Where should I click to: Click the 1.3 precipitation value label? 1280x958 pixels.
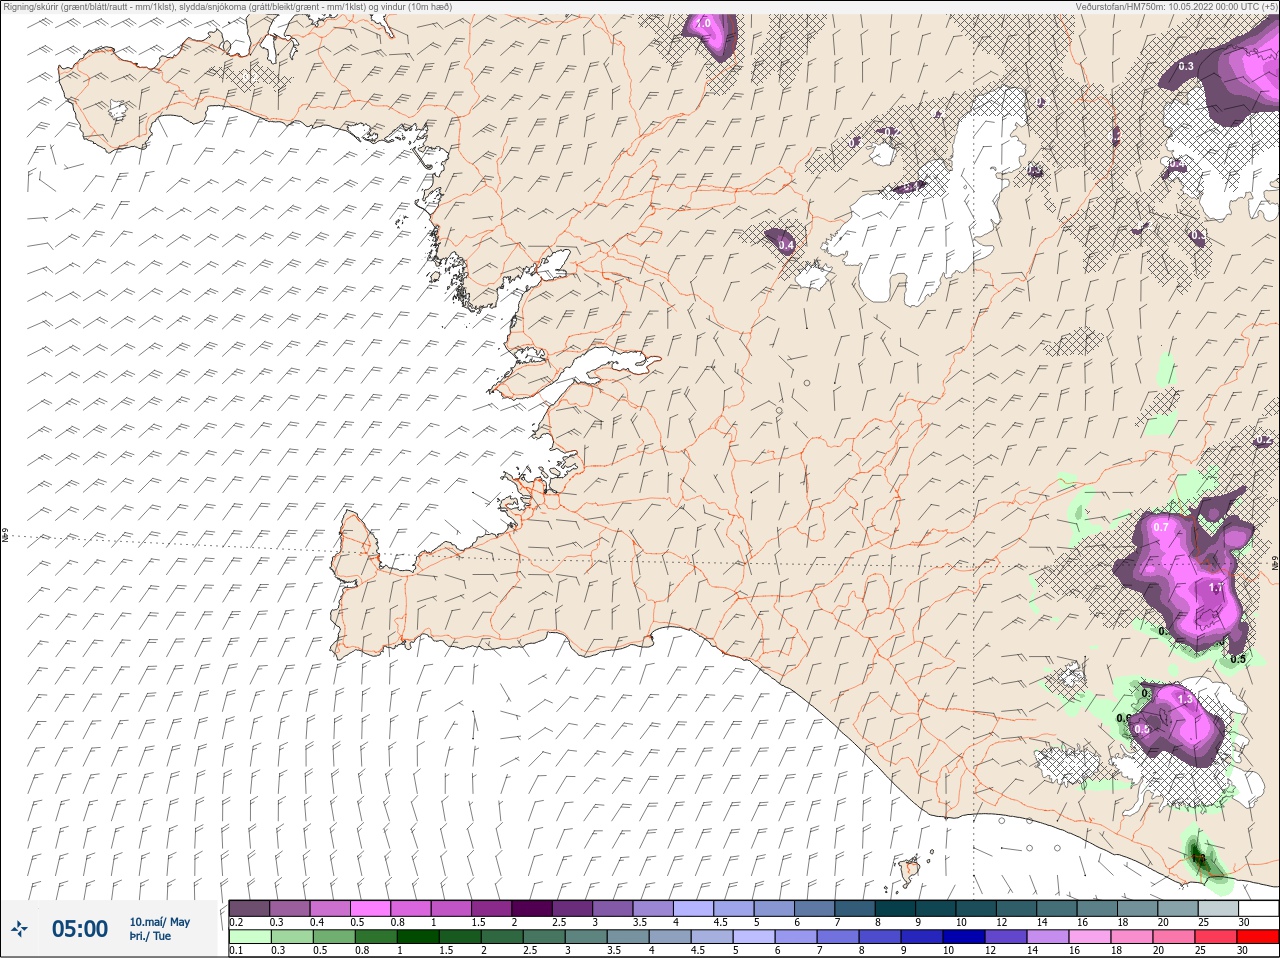coord(1186,700)
